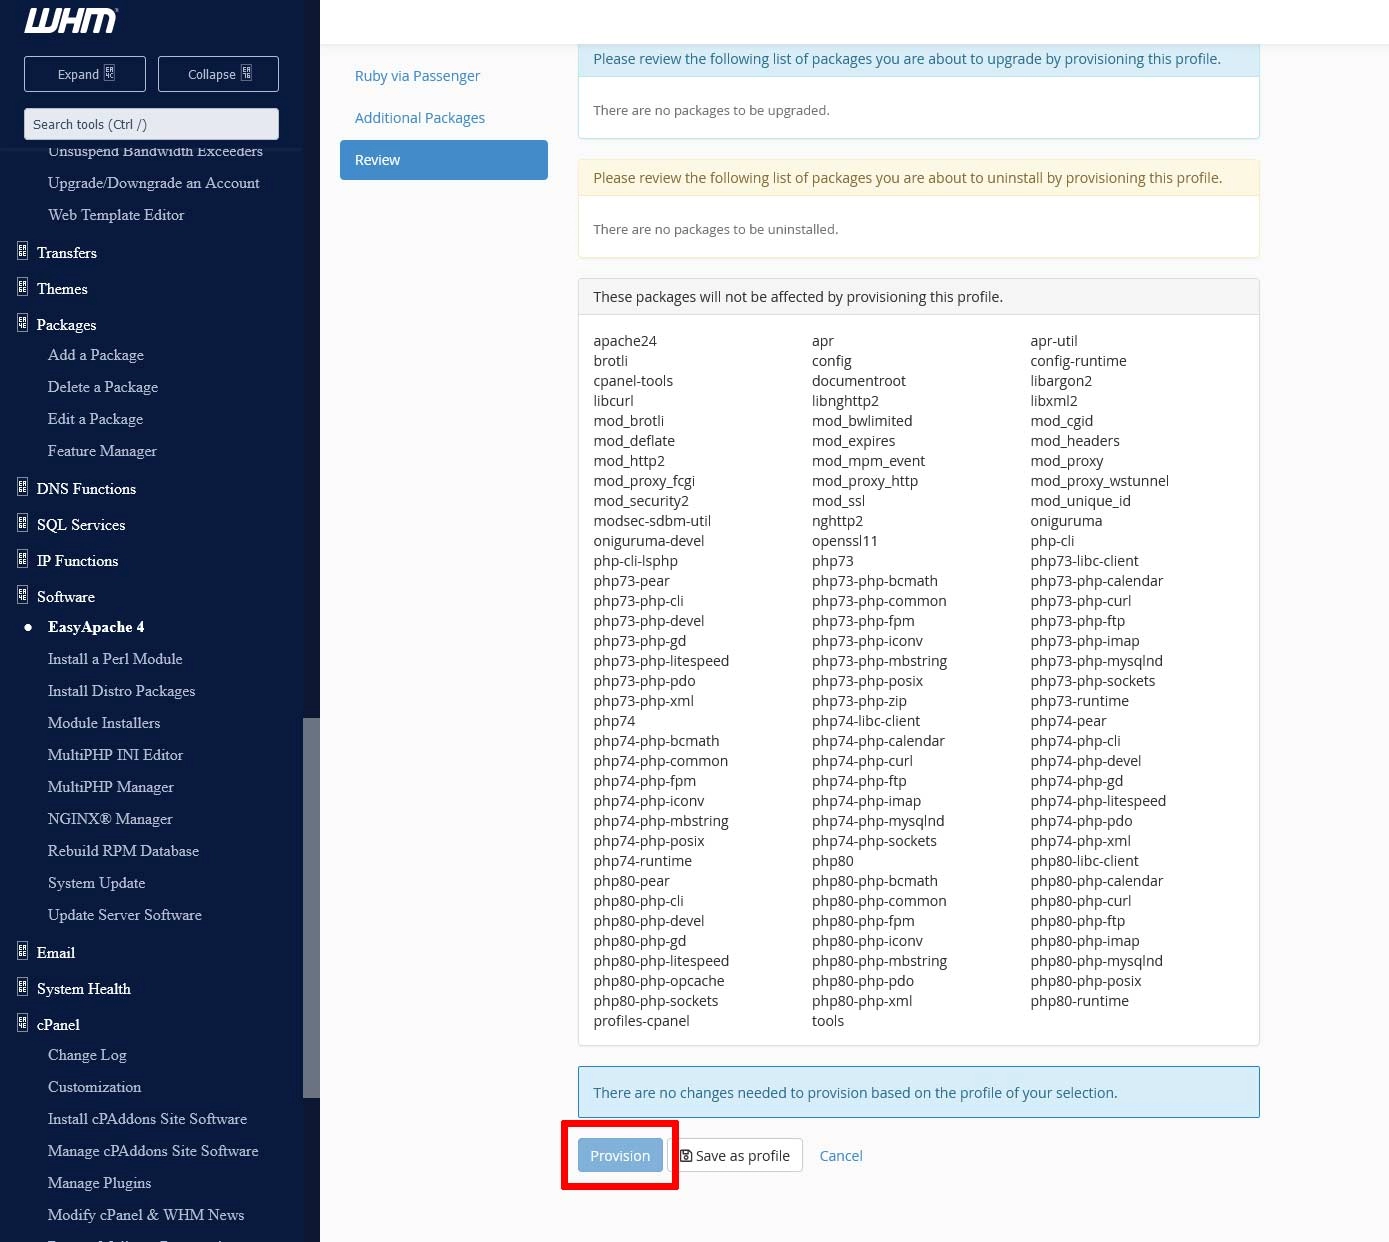
Task: Open the Themes menu heading
Action: pos(62,289)
